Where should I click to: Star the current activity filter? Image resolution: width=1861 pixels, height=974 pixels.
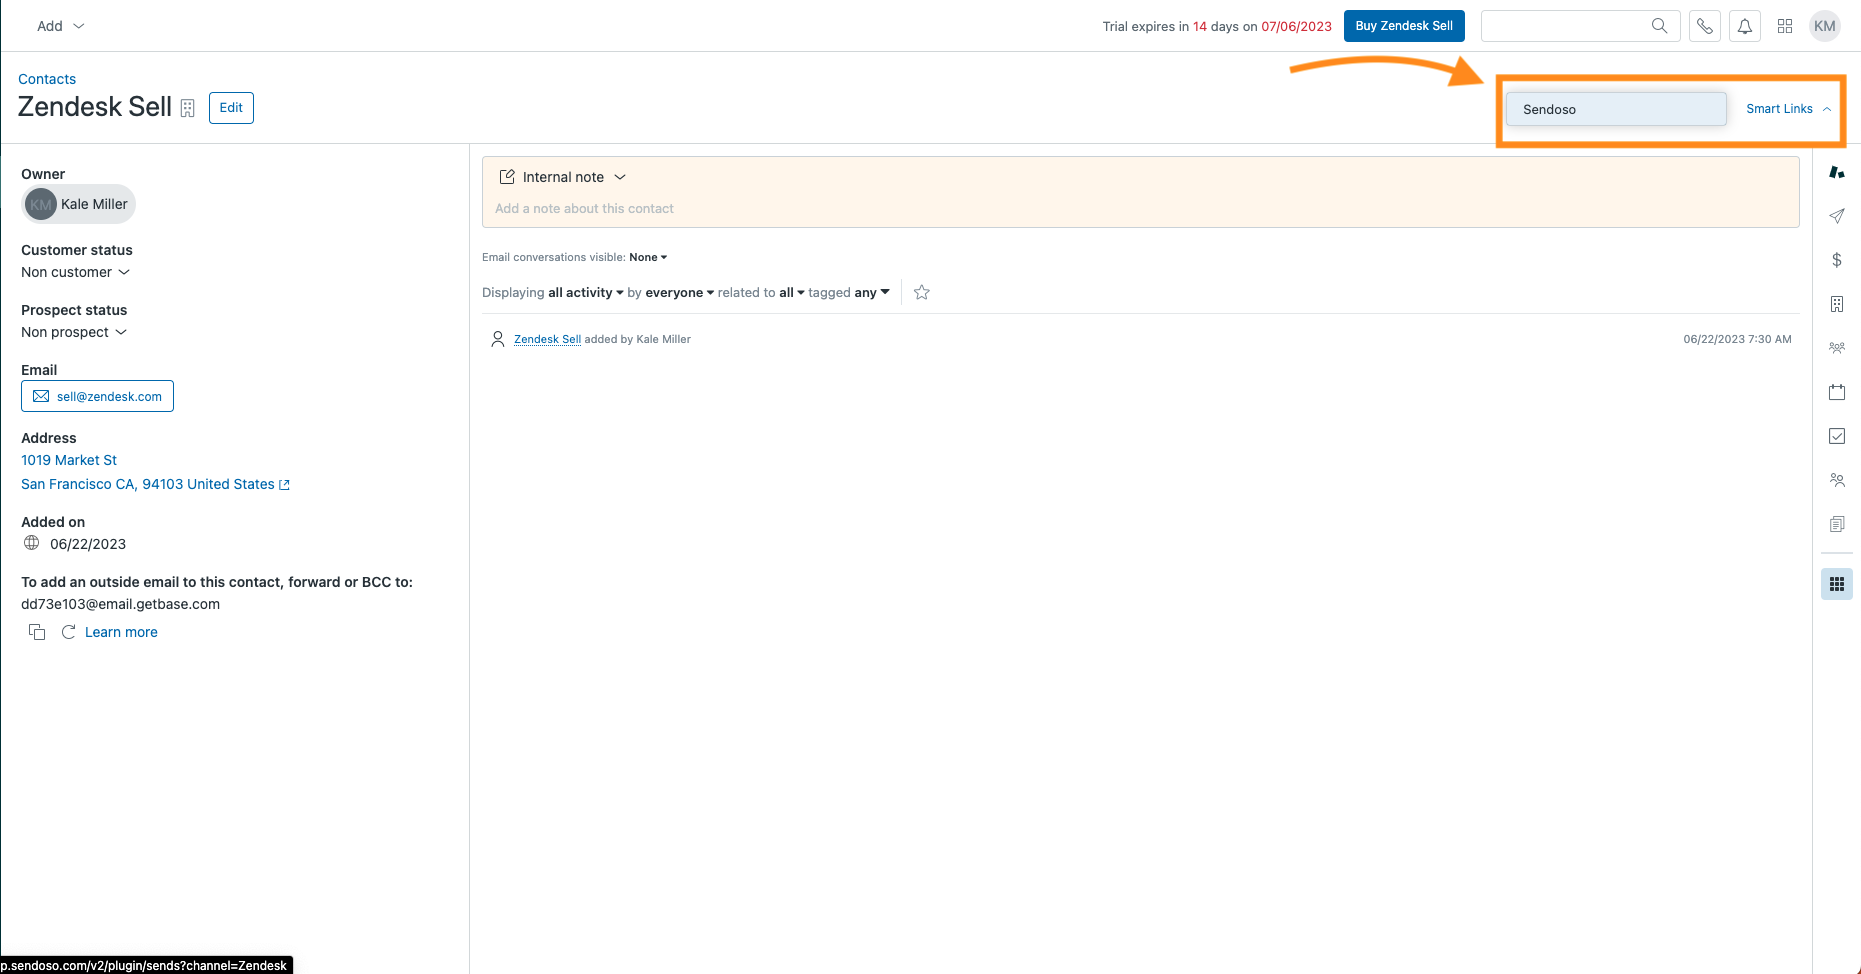click(922, 292)
